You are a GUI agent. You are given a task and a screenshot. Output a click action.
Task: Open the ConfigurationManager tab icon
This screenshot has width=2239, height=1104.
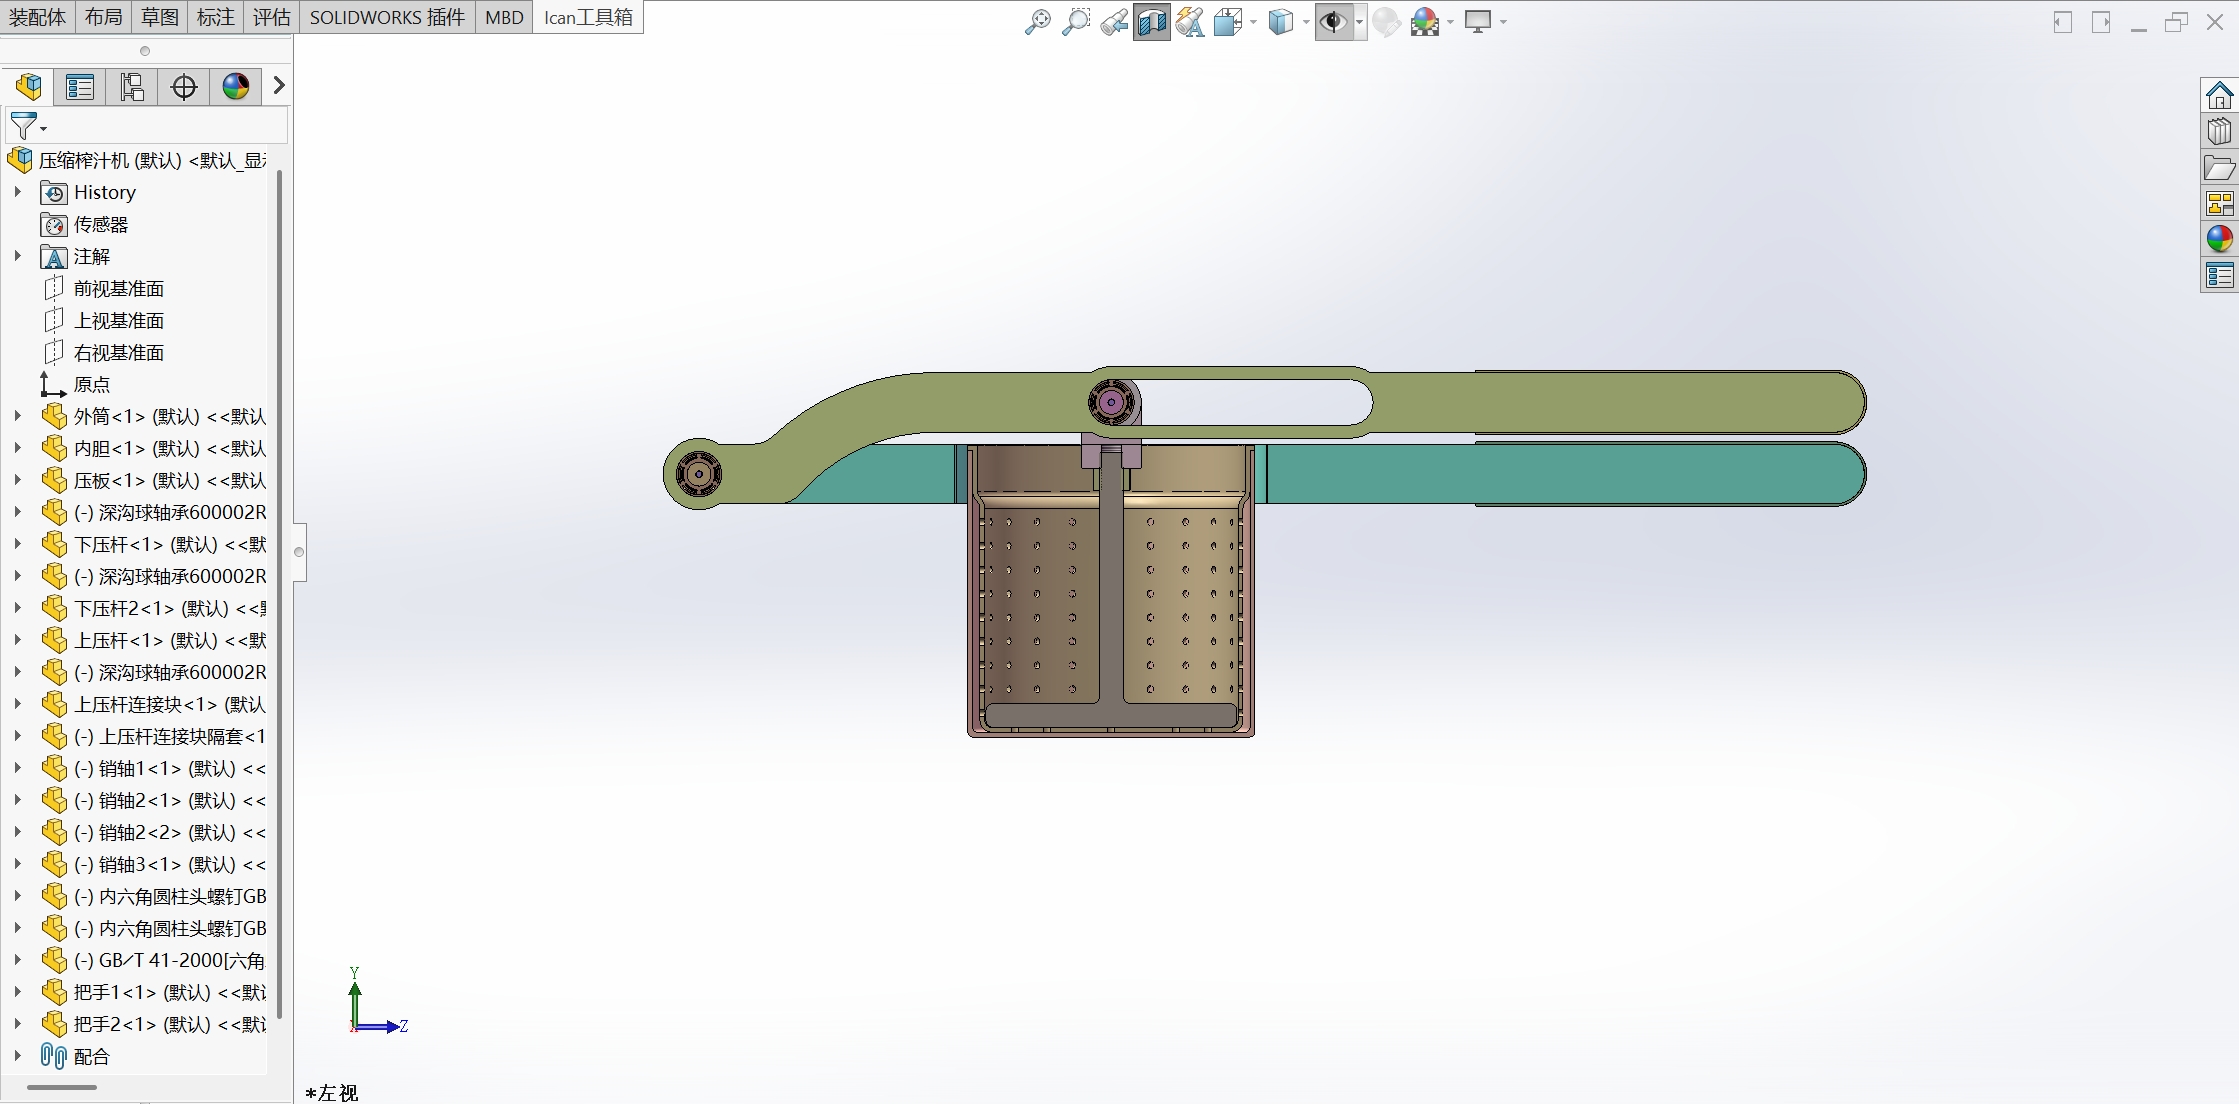point(132,87)
